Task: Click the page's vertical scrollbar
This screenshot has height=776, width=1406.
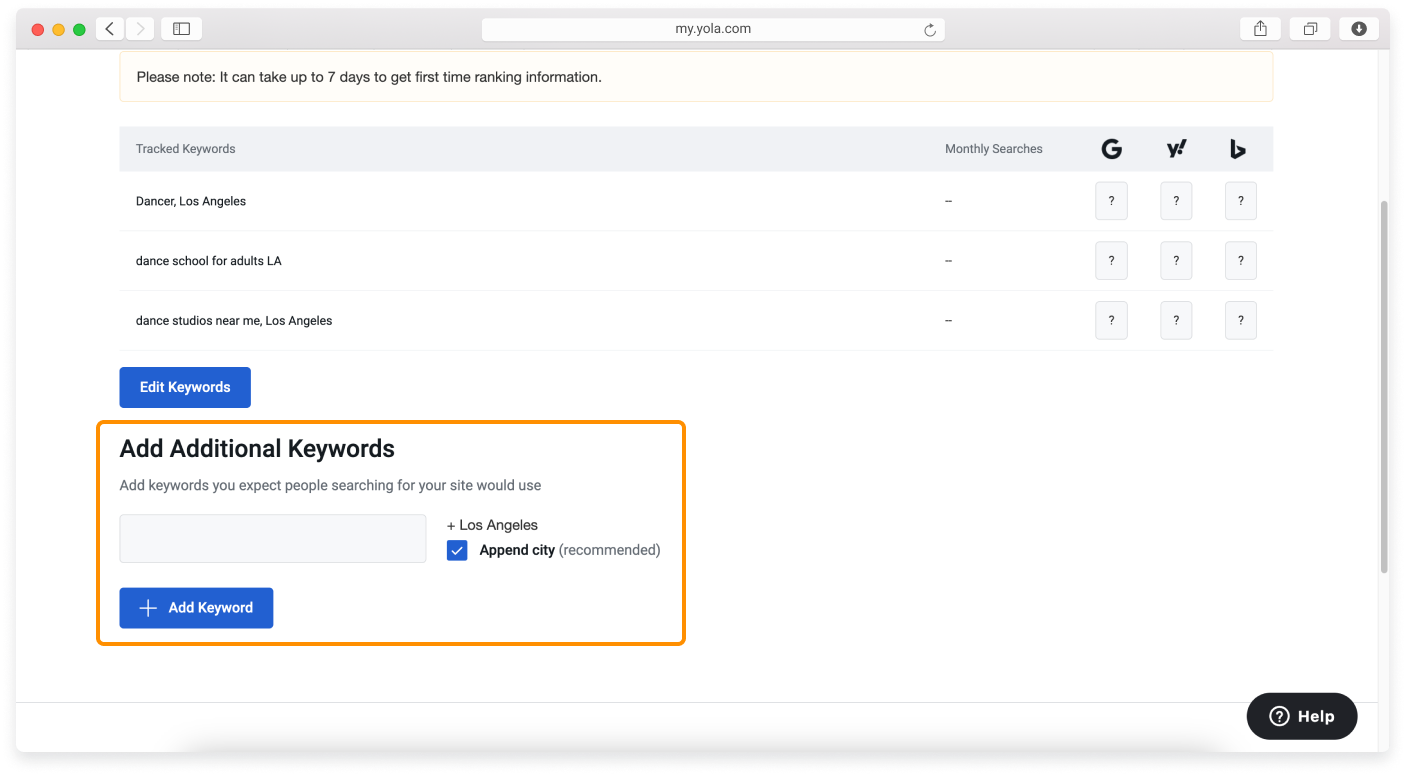Action: [1383, 380]
